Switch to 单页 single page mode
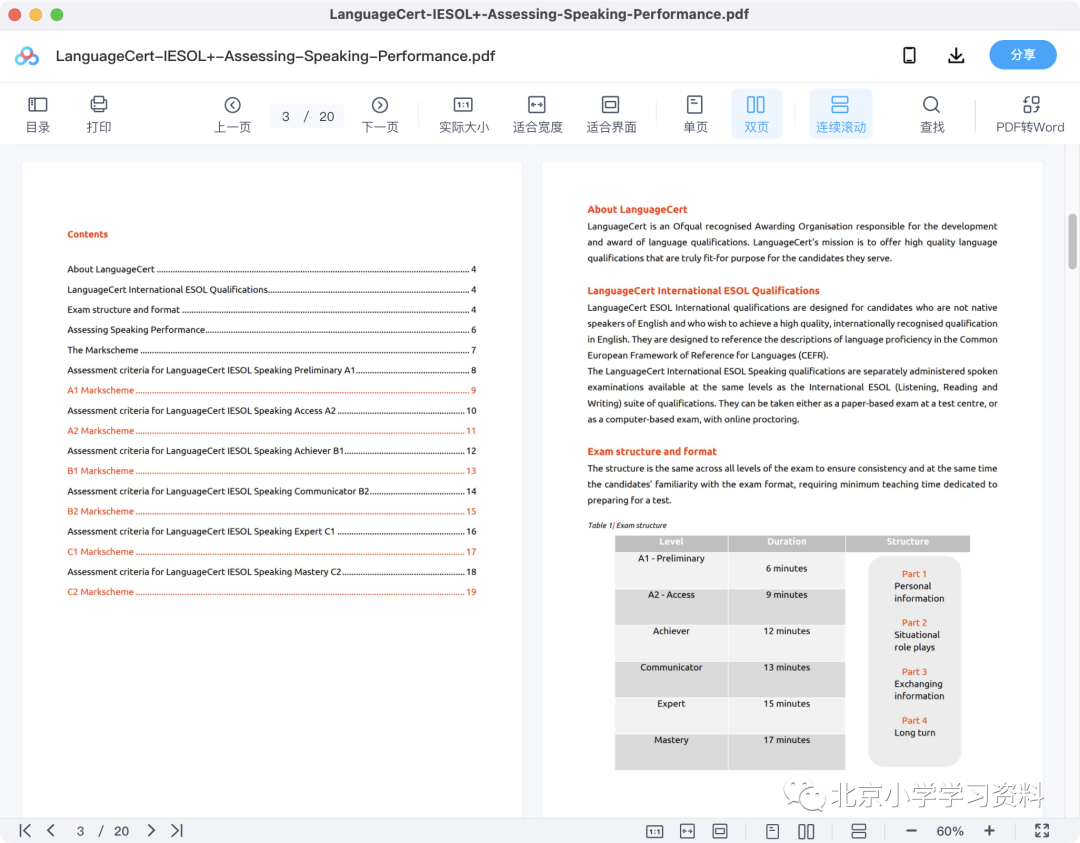The image size is (1080, 843). (x=695, y=114)
